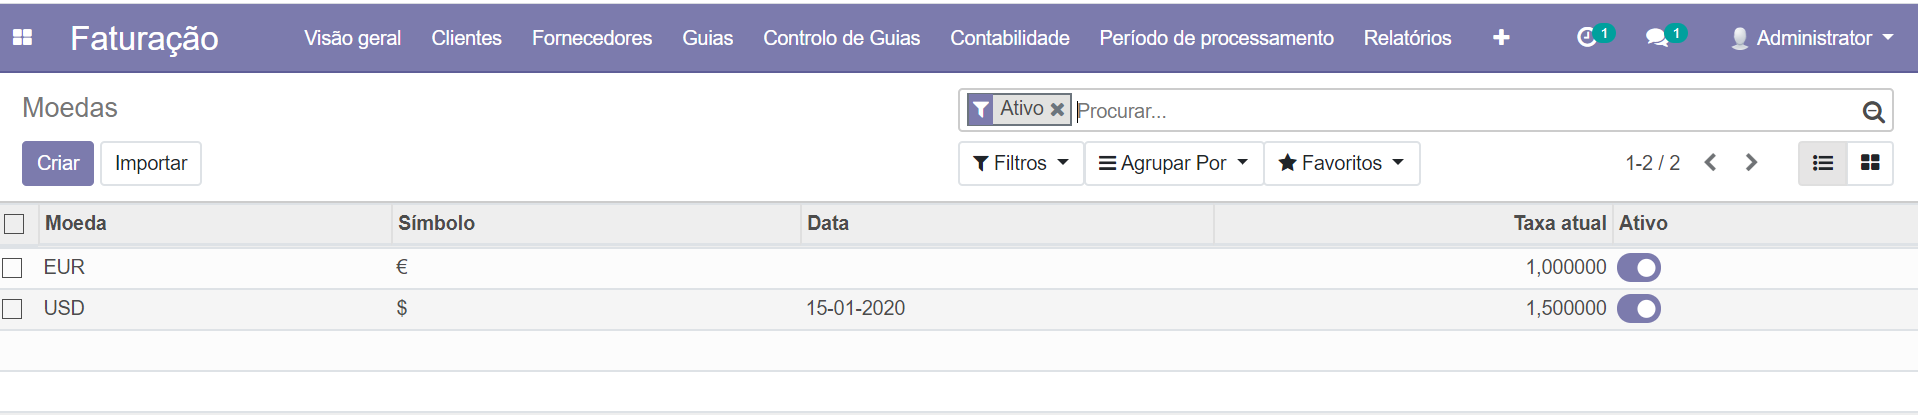Open the Favoritos dropdown
This screenshot has width=1918, height=415.
click(x=1341, y=163)
